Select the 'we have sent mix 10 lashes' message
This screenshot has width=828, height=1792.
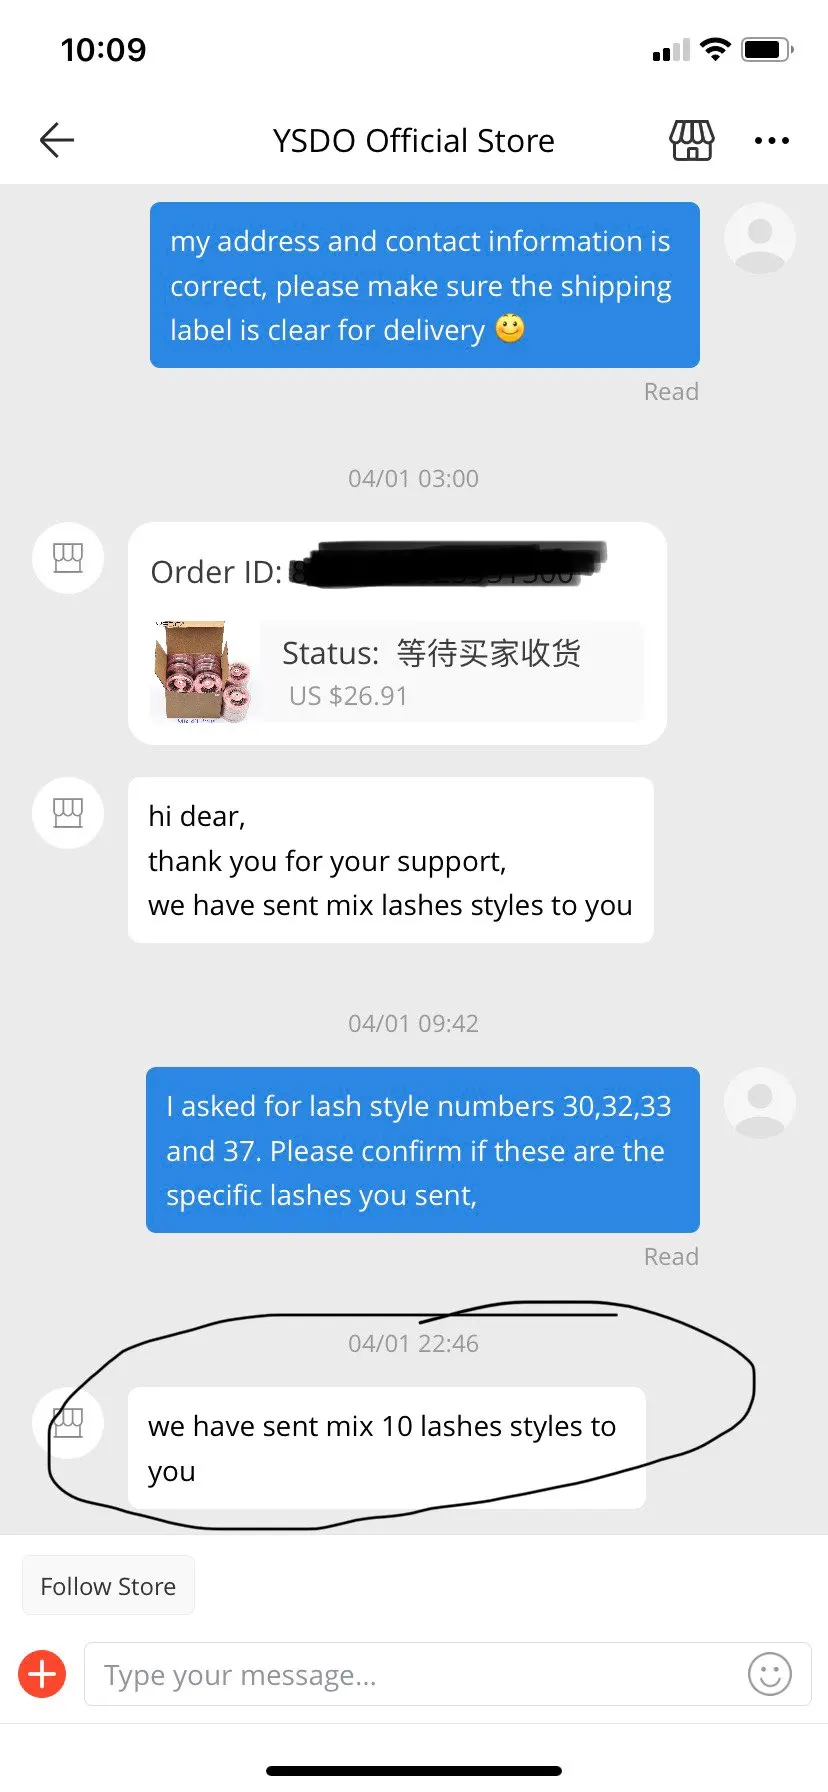(x=387, y=1448)
